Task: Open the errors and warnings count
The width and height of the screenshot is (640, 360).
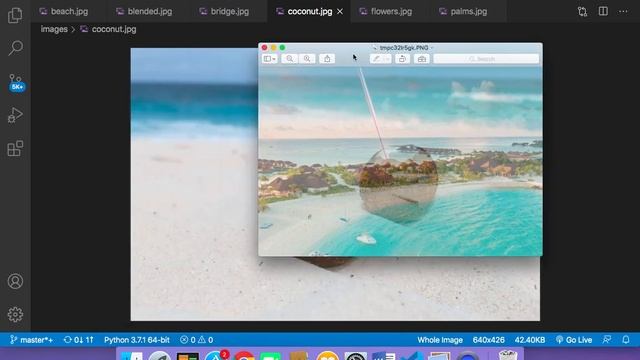Action: pyautogui.click(x=196, y=340)
